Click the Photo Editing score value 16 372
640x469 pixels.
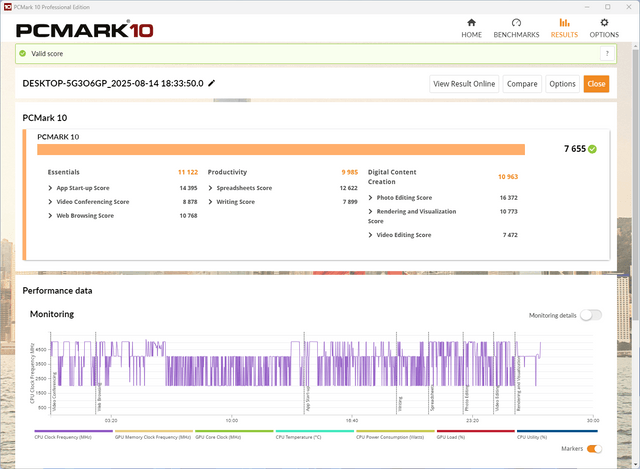click(509, 198)
